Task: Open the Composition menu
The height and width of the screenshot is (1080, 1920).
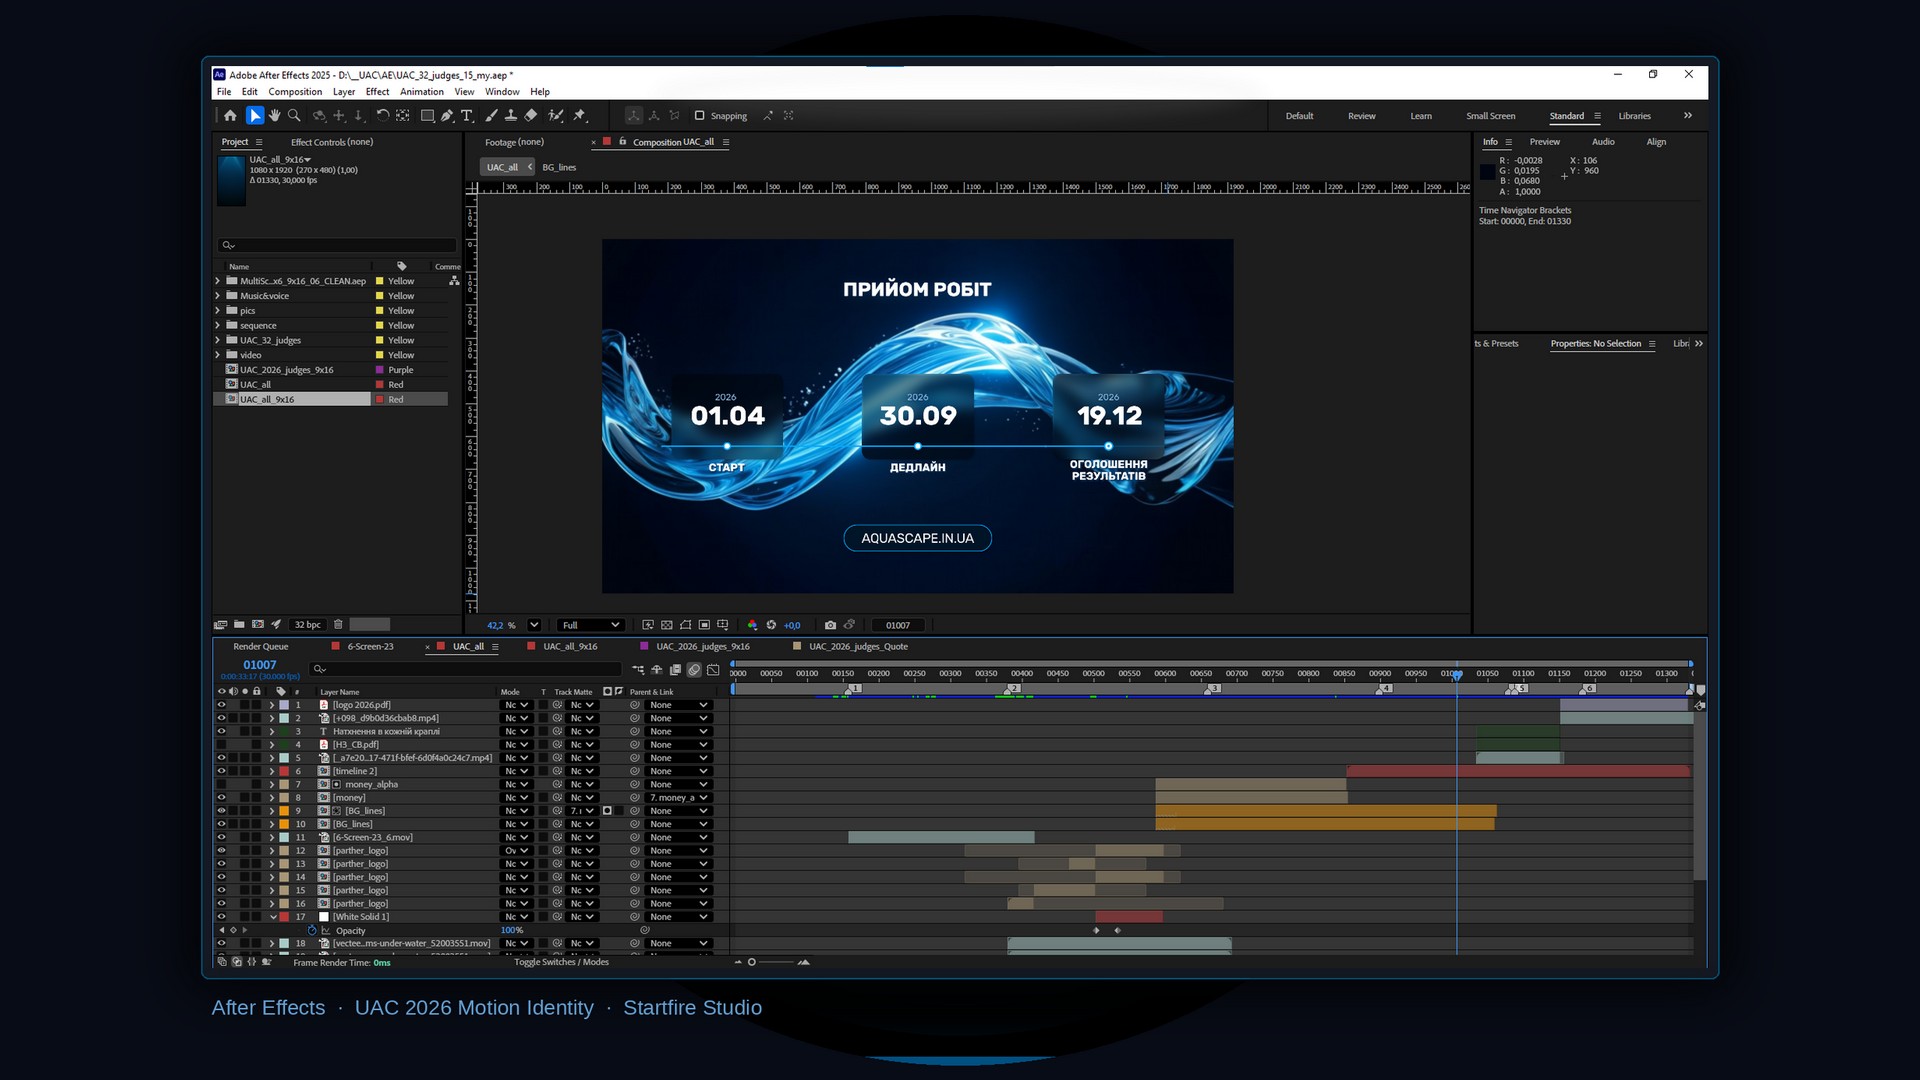Action: (295, 92)
